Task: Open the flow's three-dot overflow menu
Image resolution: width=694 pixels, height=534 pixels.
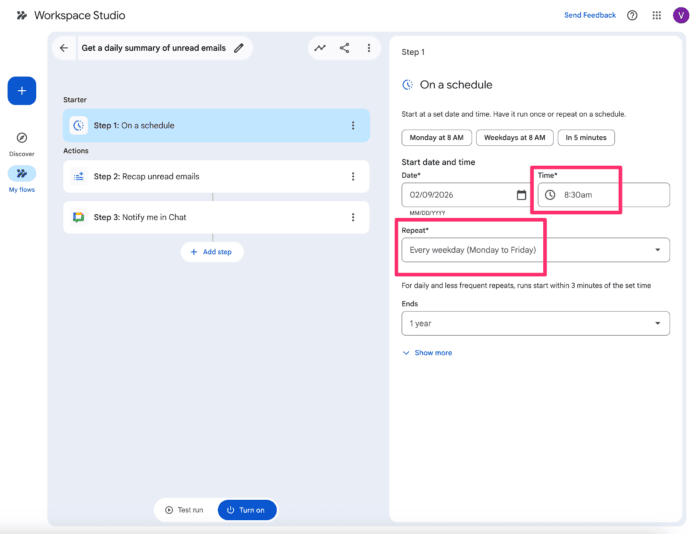Action: pyautogui.click(x=369, y=48)
